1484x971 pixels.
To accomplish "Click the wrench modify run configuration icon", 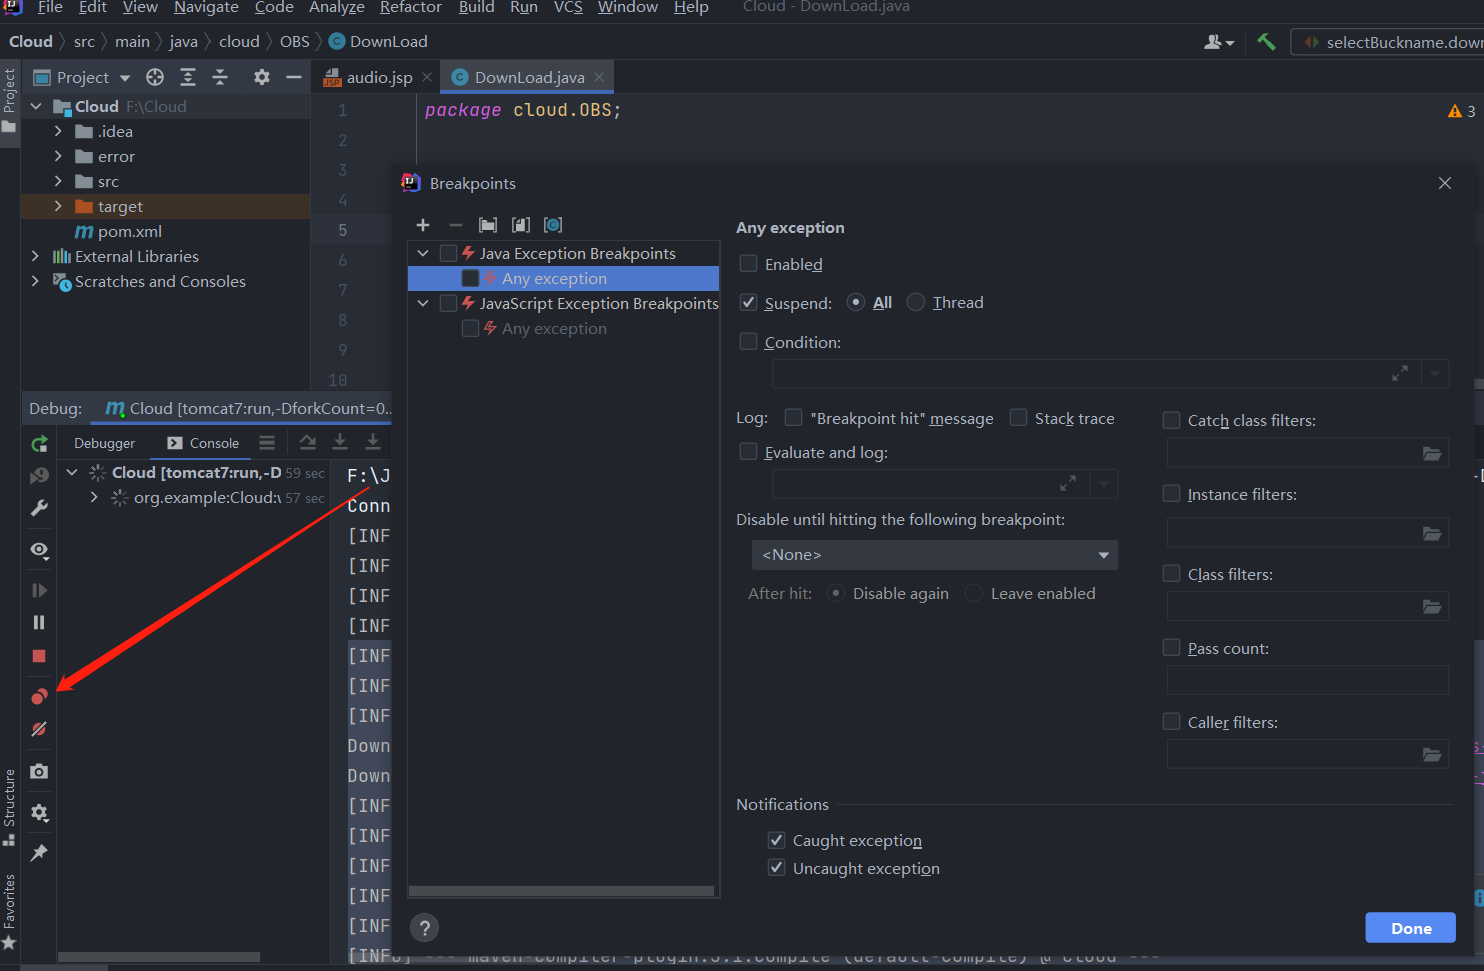I will 39,508.
